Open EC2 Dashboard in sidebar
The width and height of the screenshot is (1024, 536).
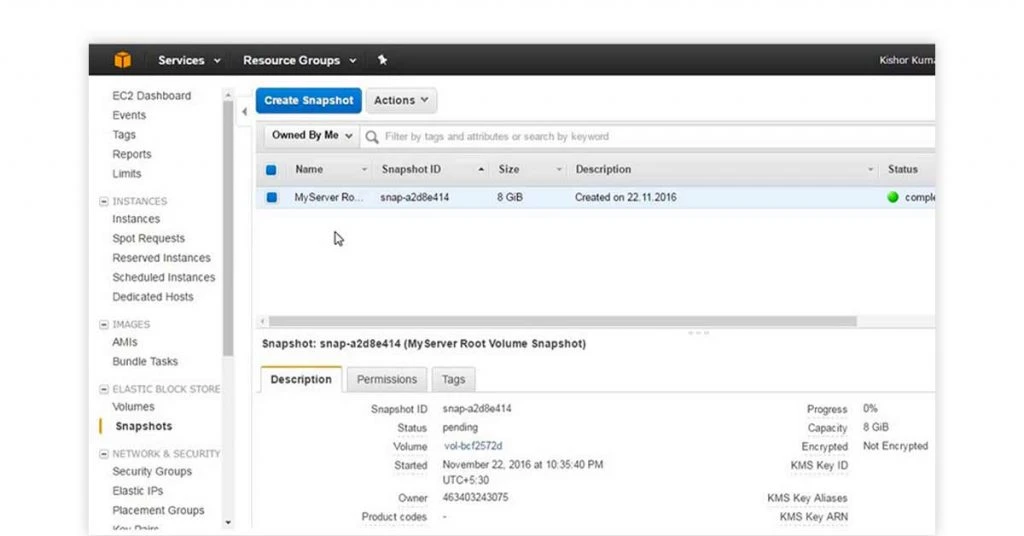pyautogui.click(x=152, y=95)
